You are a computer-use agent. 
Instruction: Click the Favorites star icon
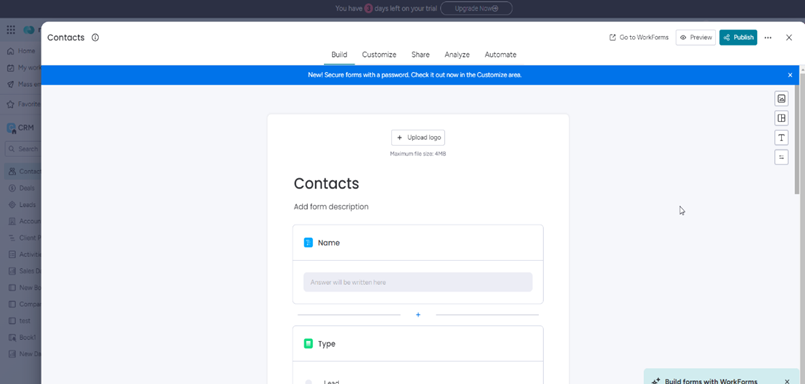pyautogui.click(x=11, y=104)
